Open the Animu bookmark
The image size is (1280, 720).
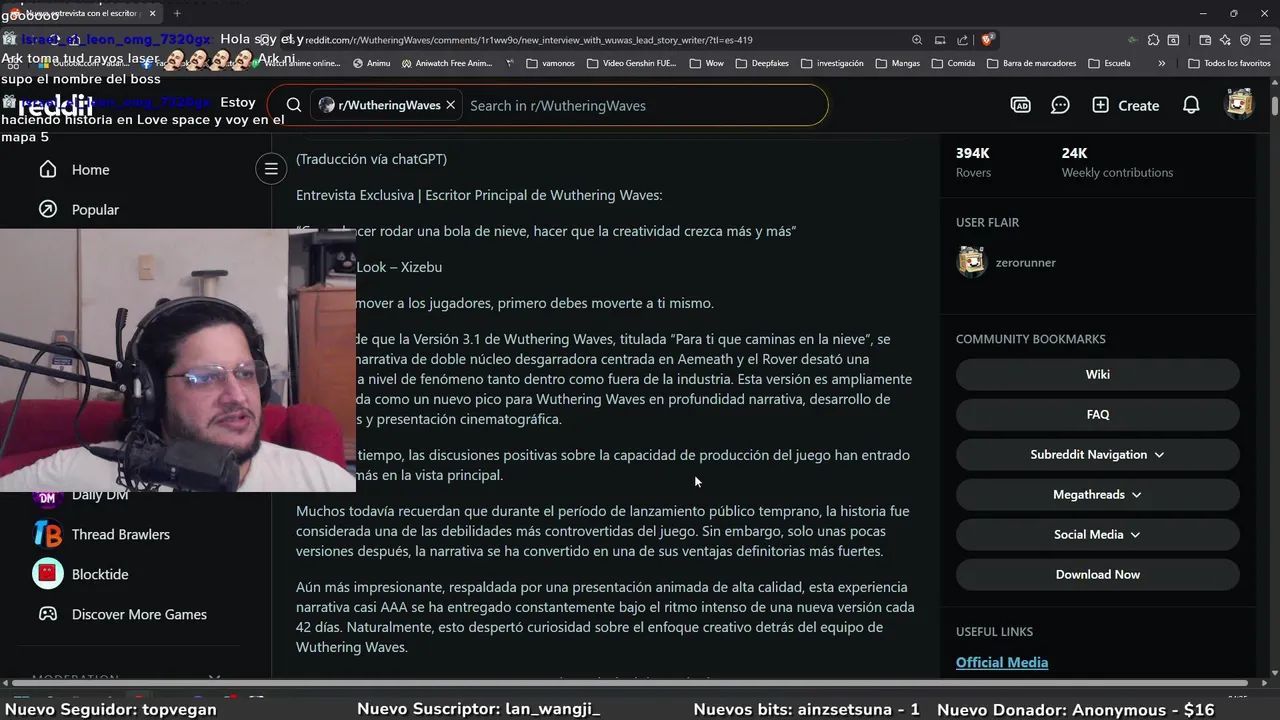pos(371,63)
